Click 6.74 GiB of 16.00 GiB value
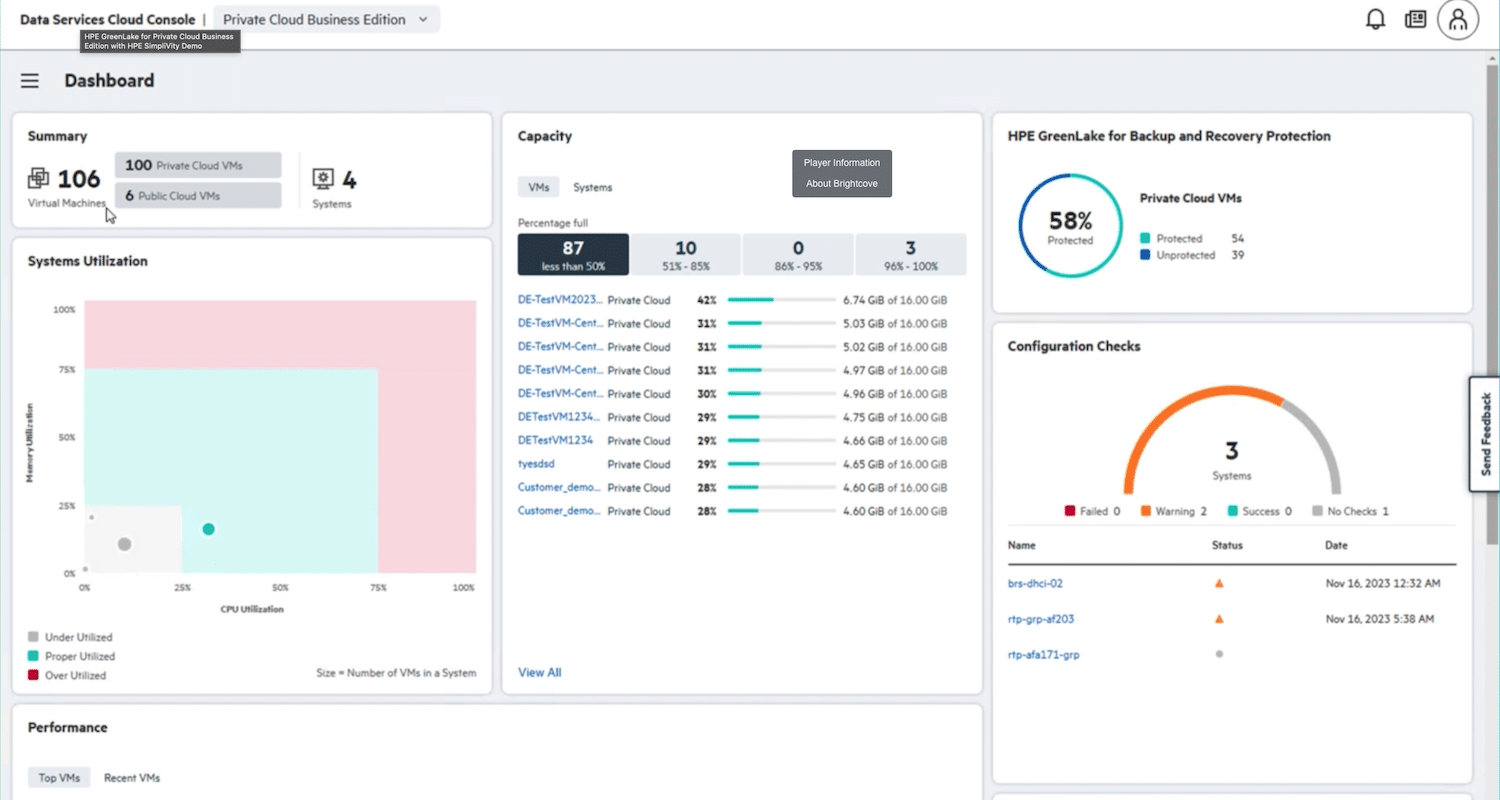Viewport: 1500px width, 800px height. click(895, 299)
